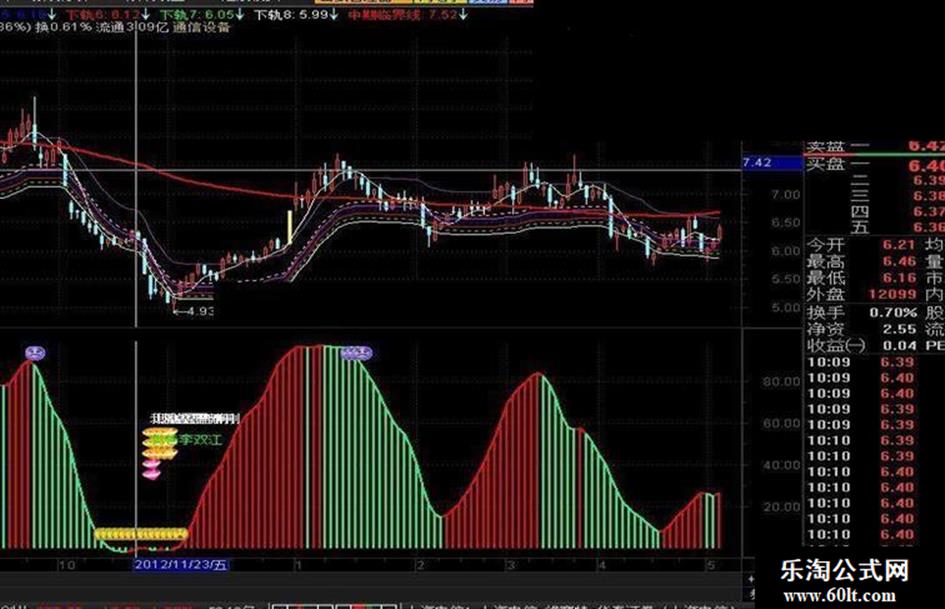
Task: Click the 2012/11/23/五 date cursor label
Action: point(180,565)
